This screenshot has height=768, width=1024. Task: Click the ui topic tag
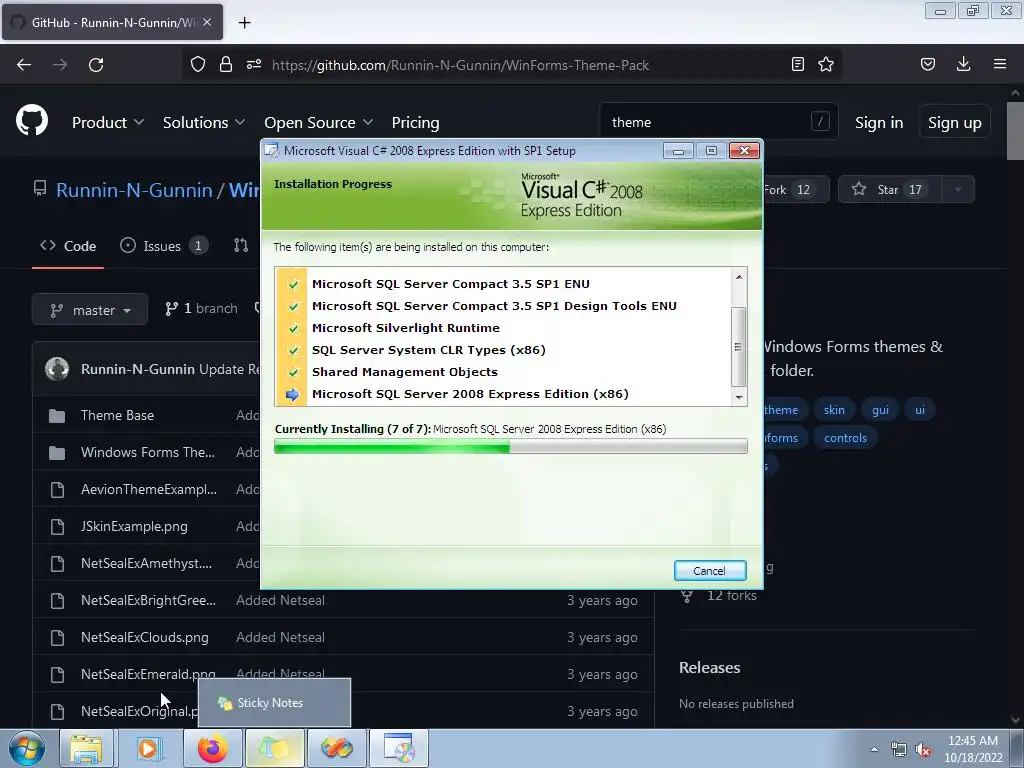920,410
